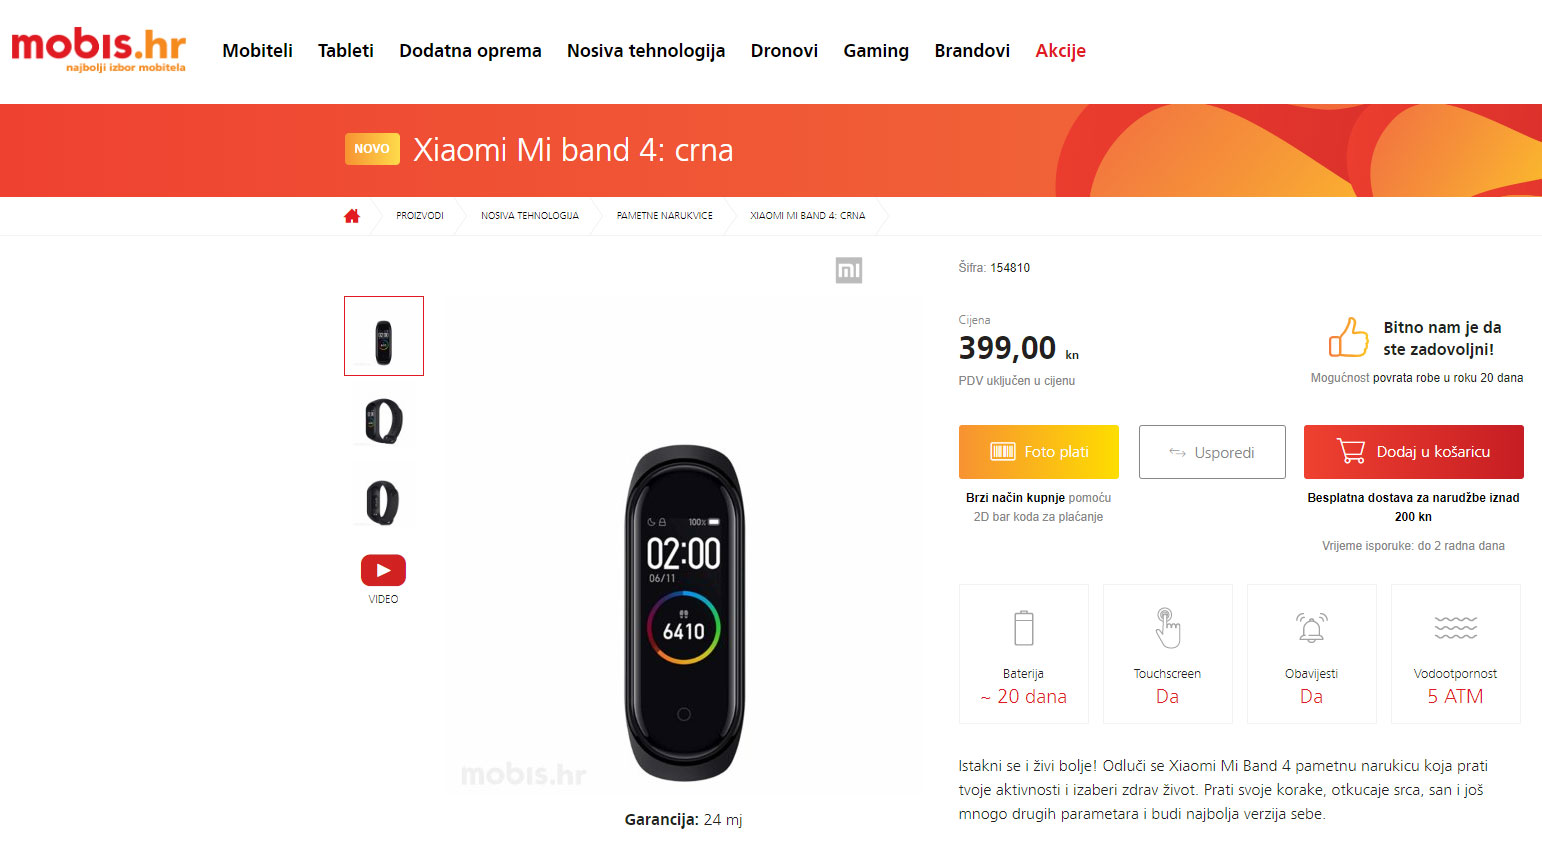Click the red home breadcrumb icon
This screenshot has height=845, width=1542.
[x=352, y=216]
